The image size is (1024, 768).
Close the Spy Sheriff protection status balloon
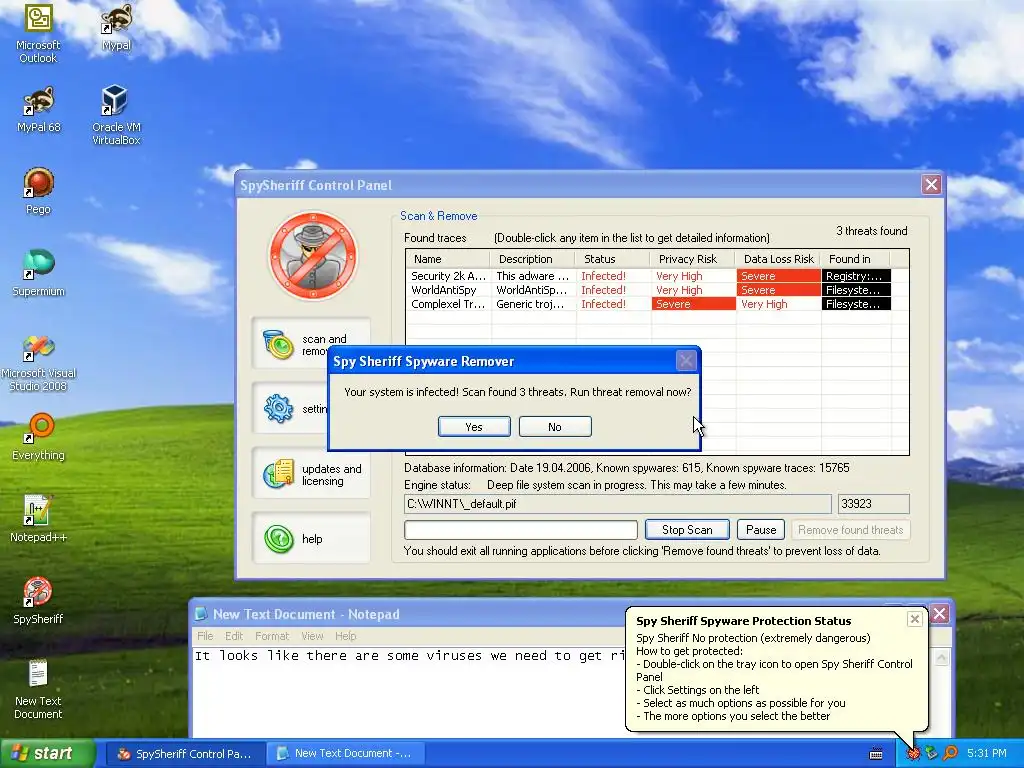[915, 618]
